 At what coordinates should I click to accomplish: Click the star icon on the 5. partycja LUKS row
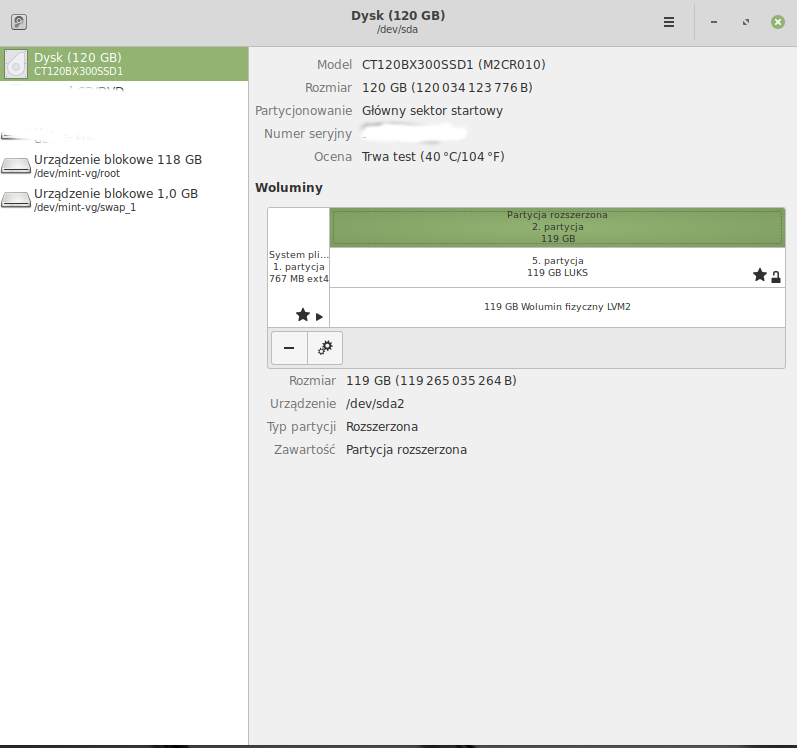coord(759,275)
